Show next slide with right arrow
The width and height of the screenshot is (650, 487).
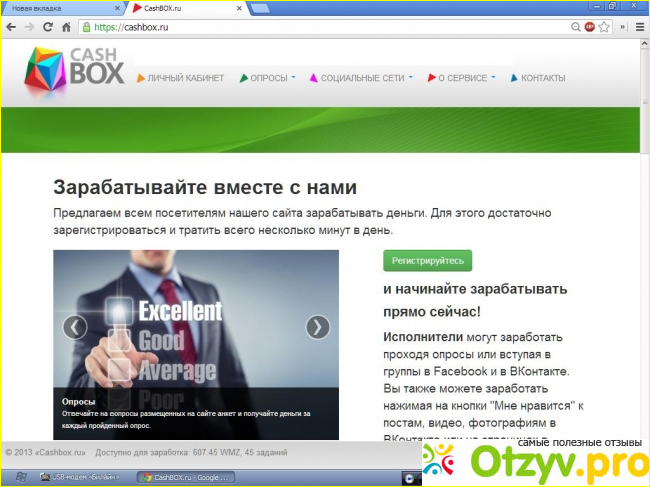click(317, 327)
